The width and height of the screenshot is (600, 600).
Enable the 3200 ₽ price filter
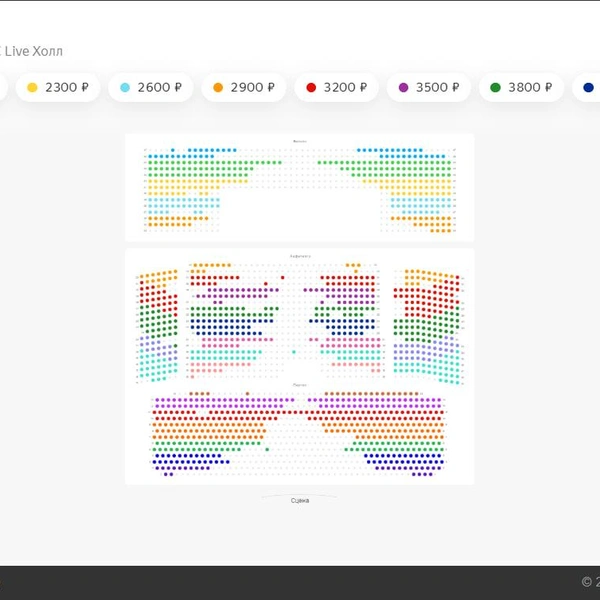(x=336, y=88)
